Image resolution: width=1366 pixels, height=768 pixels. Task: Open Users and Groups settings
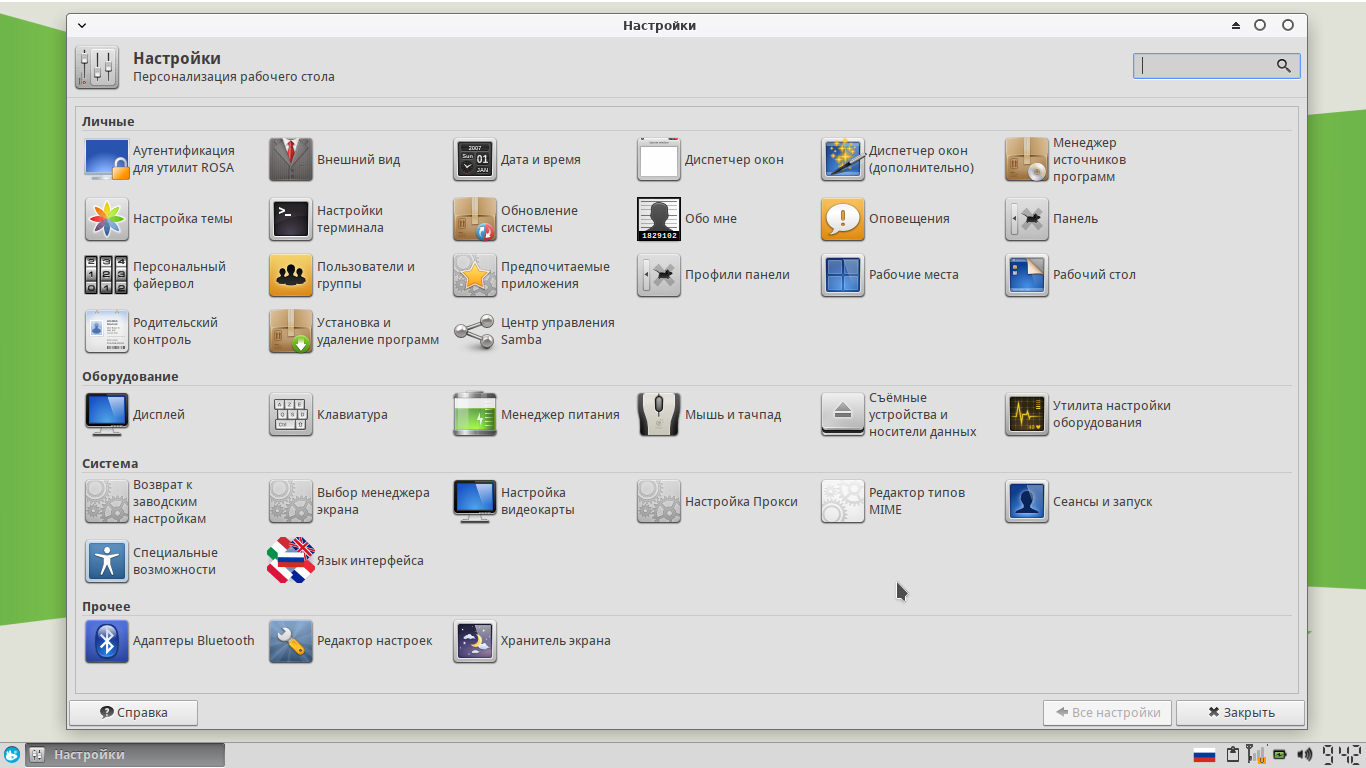coord(291,275)
